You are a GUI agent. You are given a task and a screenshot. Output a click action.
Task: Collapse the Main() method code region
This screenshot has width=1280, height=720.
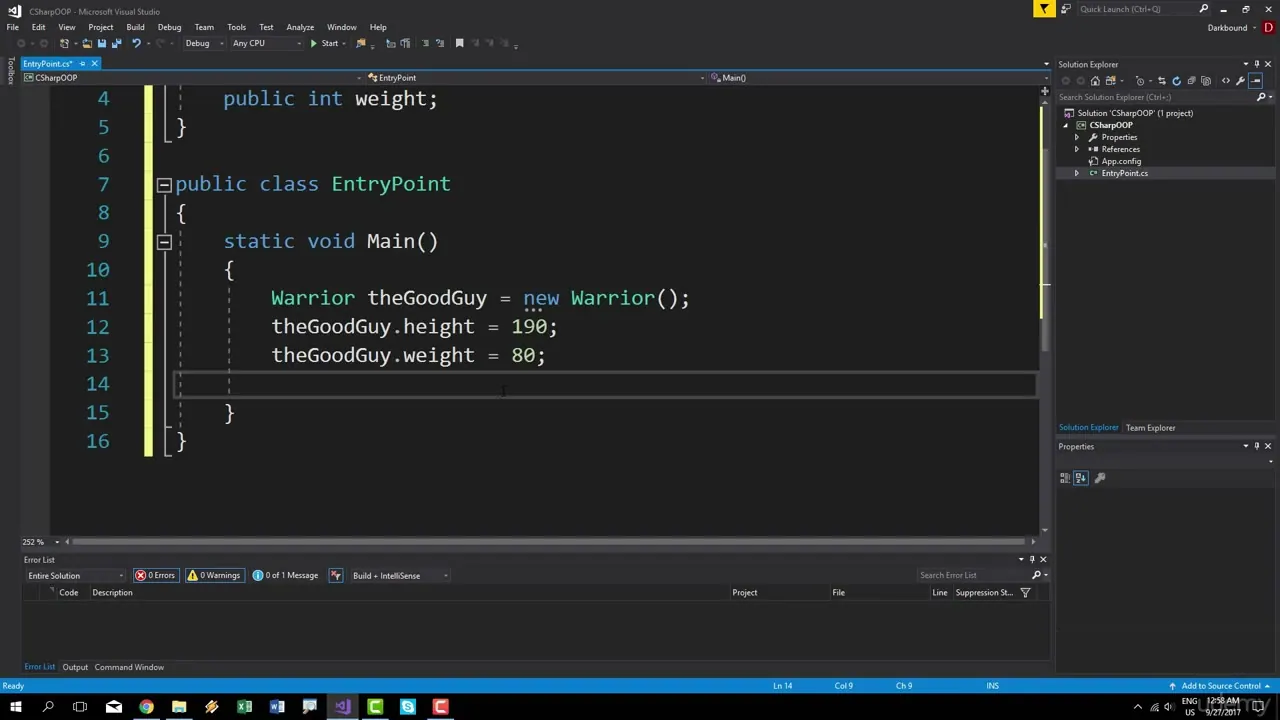[x=164, y=241]
